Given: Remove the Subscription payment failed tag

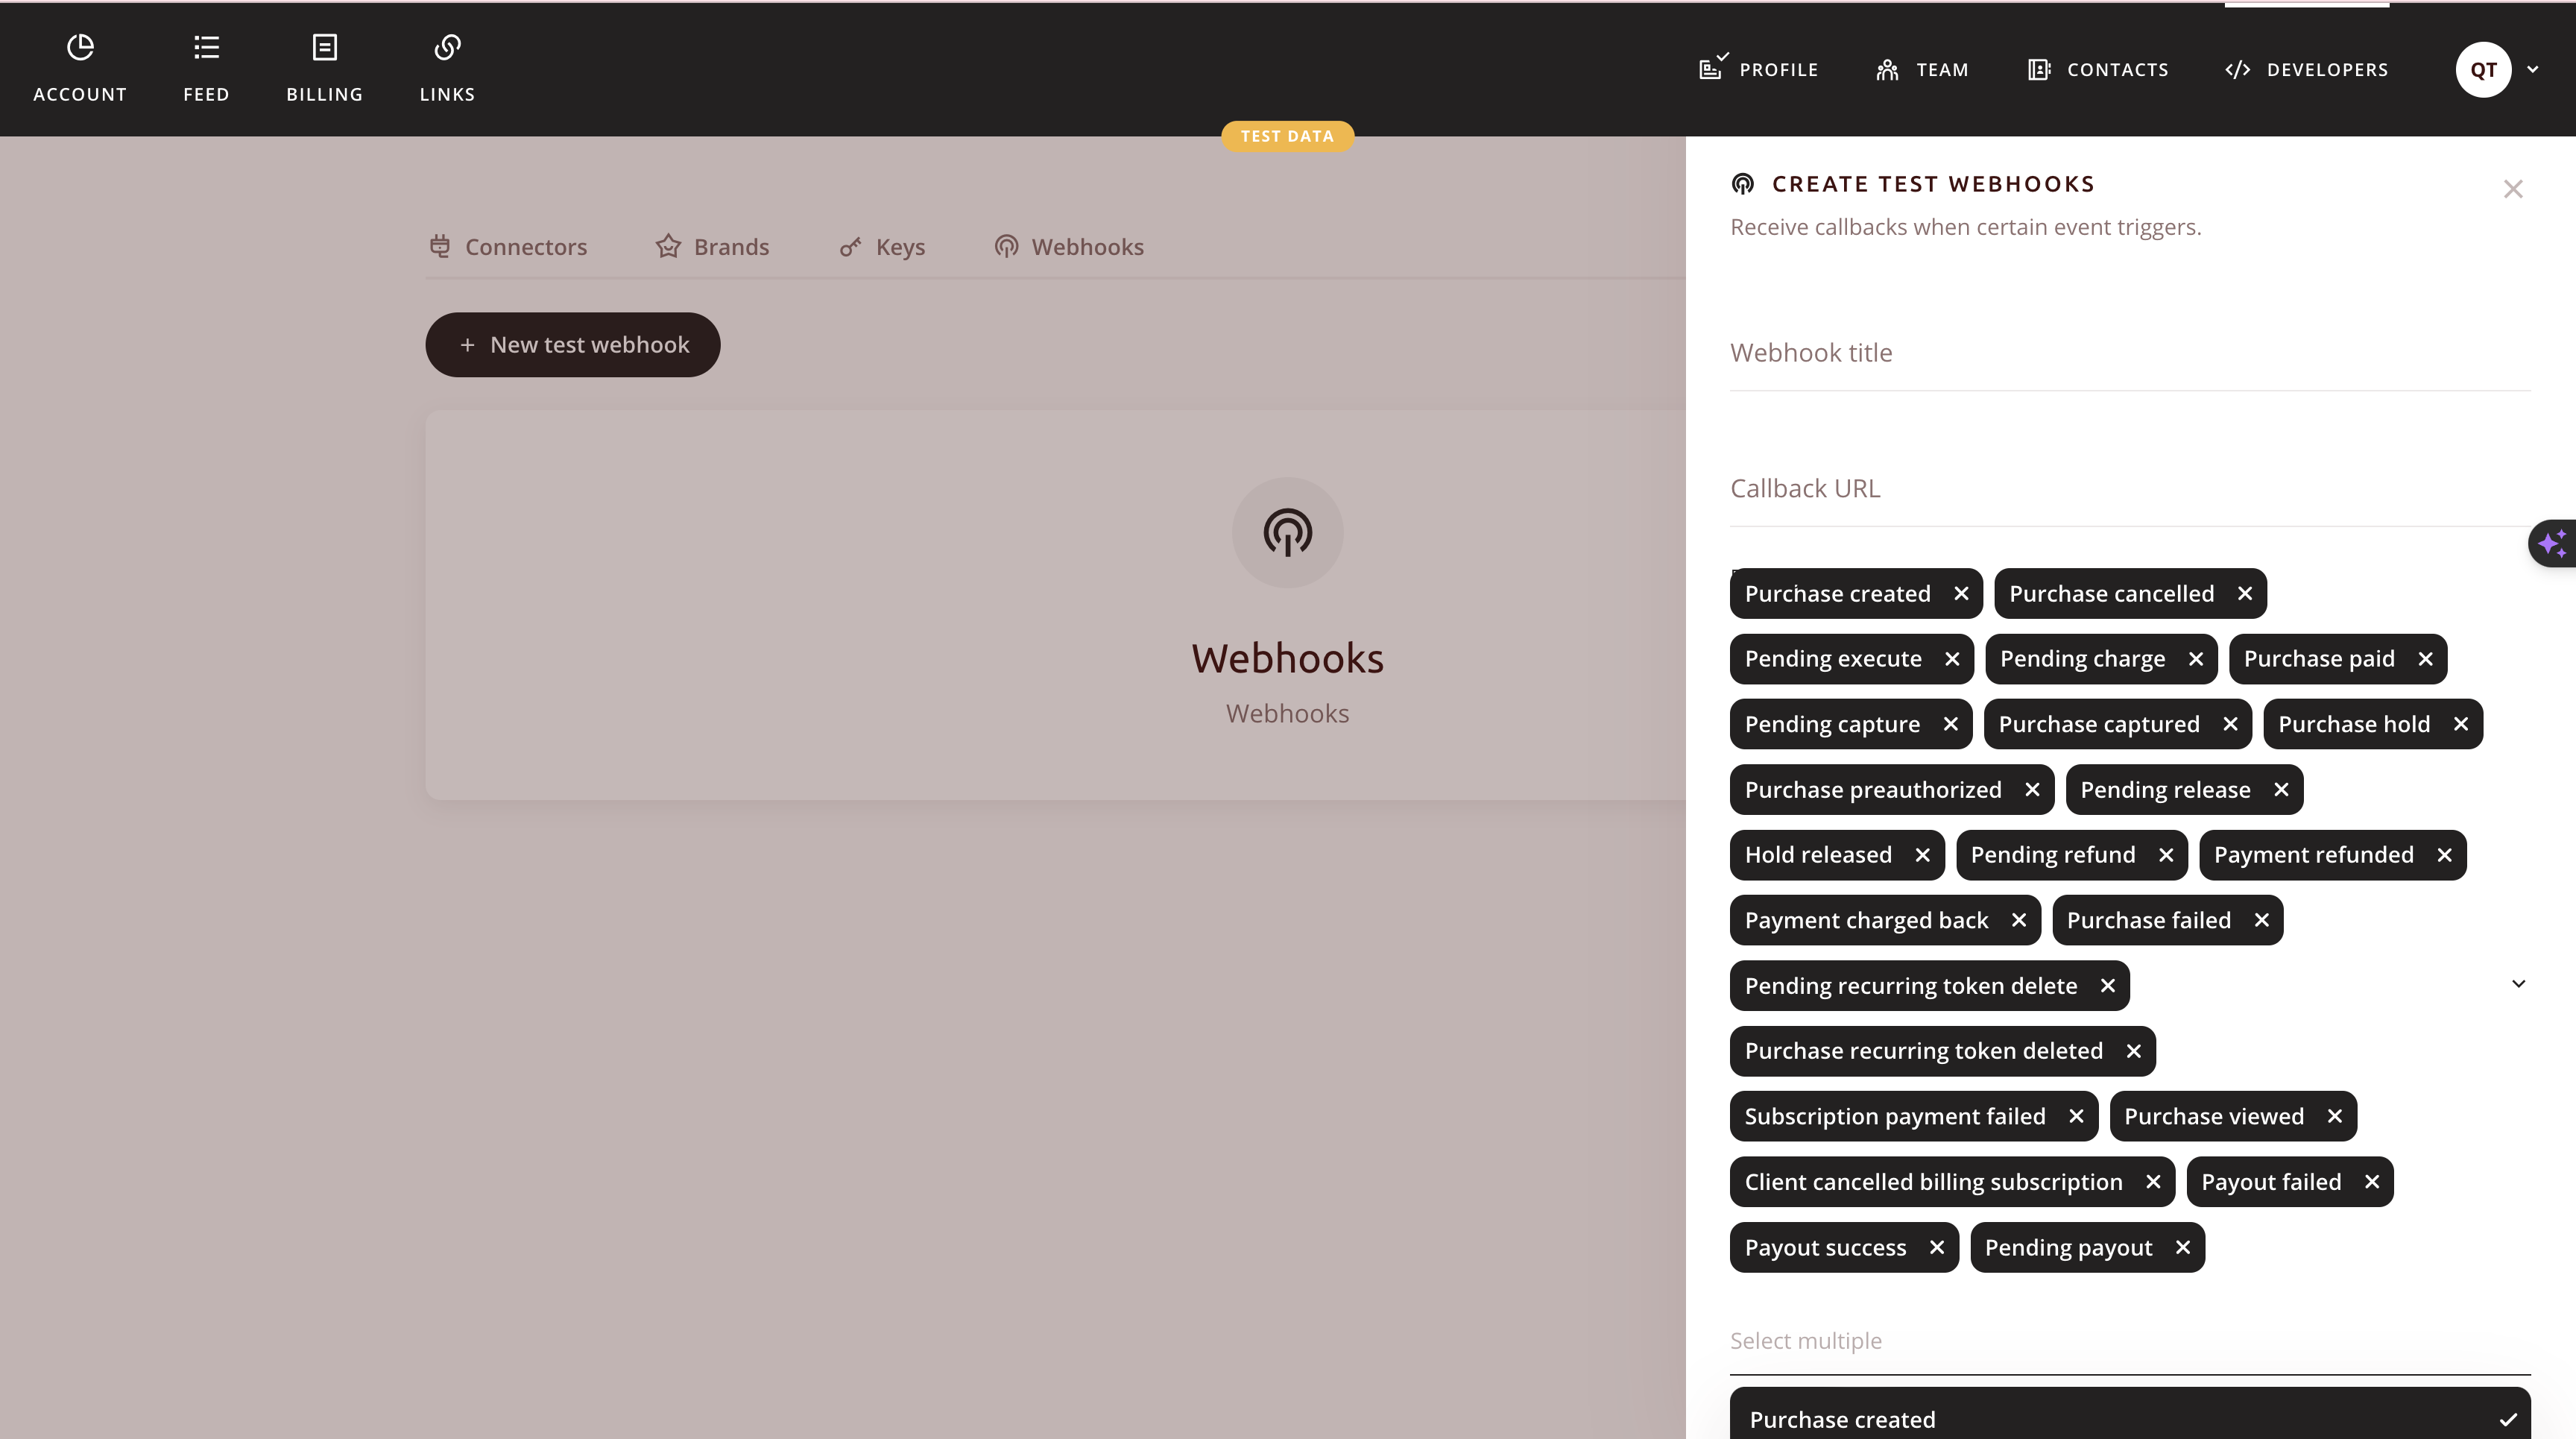Looking at the screenshot, I should (2075, 1115).
